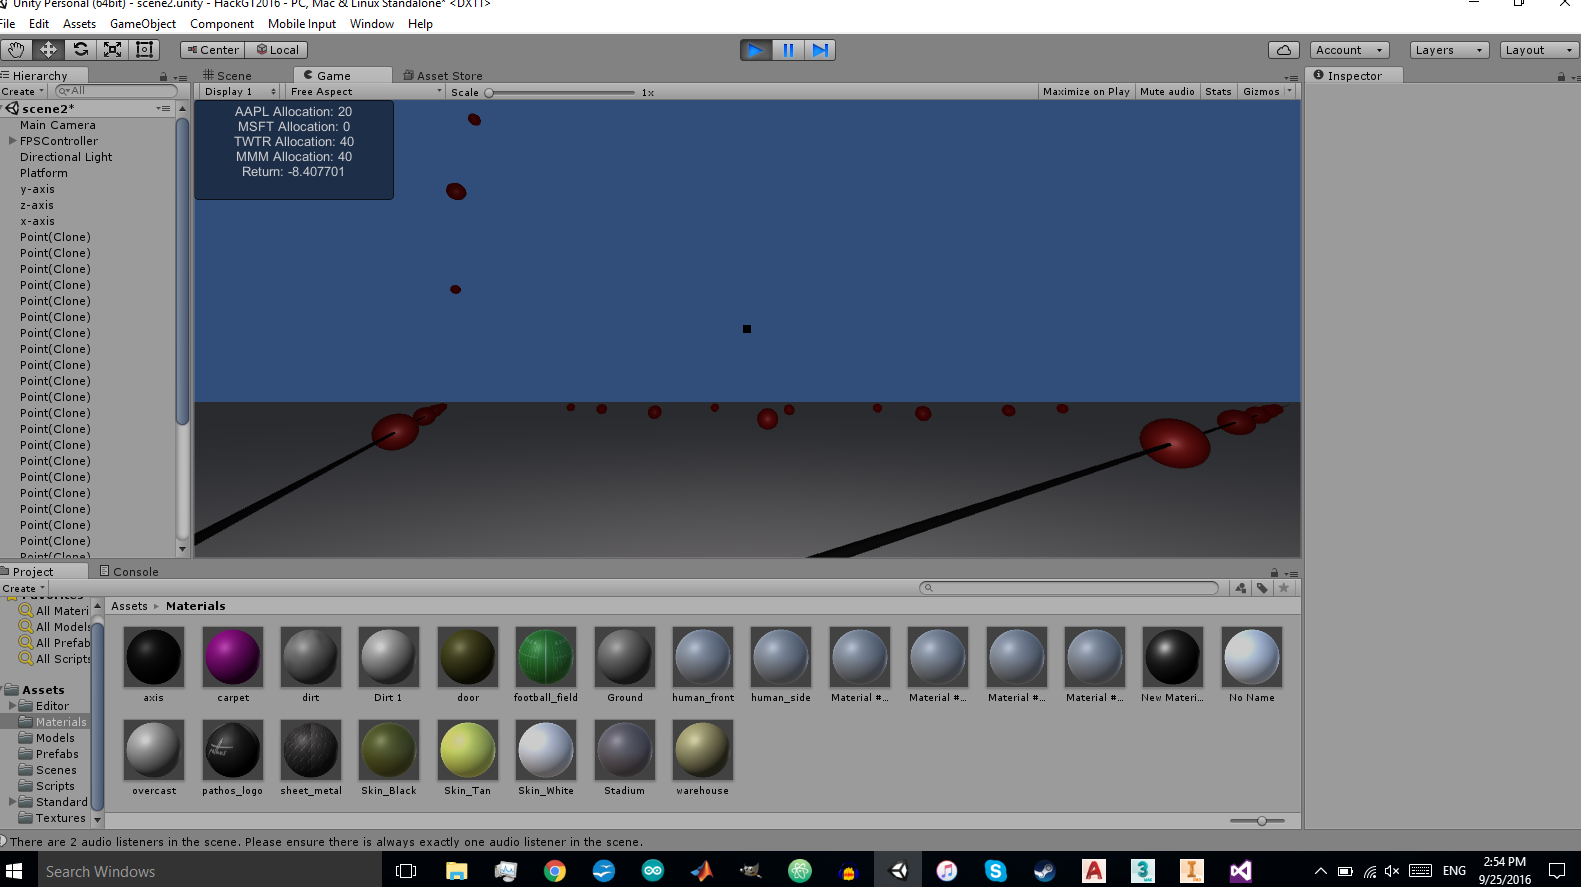Switch to the Console tab
This screenshot has height=887, width=1581.
(129, 572)
